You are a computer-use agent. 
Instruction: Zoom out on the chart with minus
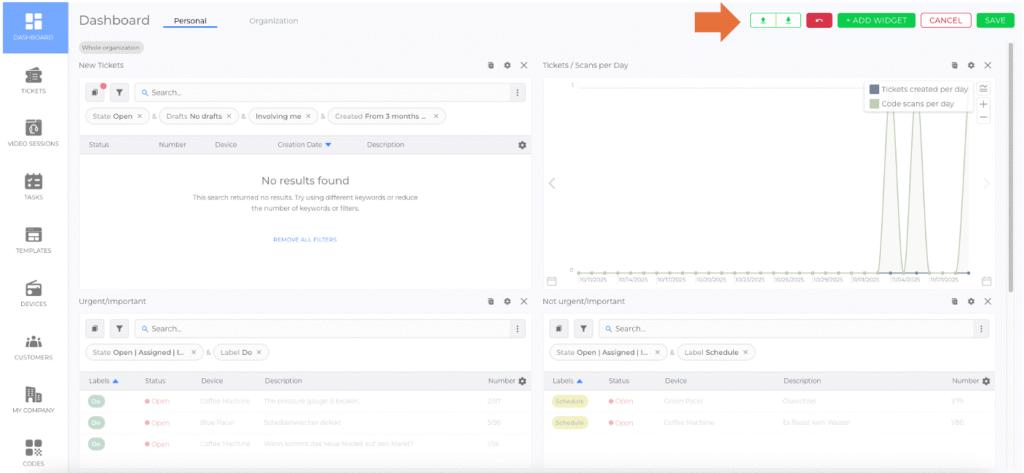pos(984,118)
